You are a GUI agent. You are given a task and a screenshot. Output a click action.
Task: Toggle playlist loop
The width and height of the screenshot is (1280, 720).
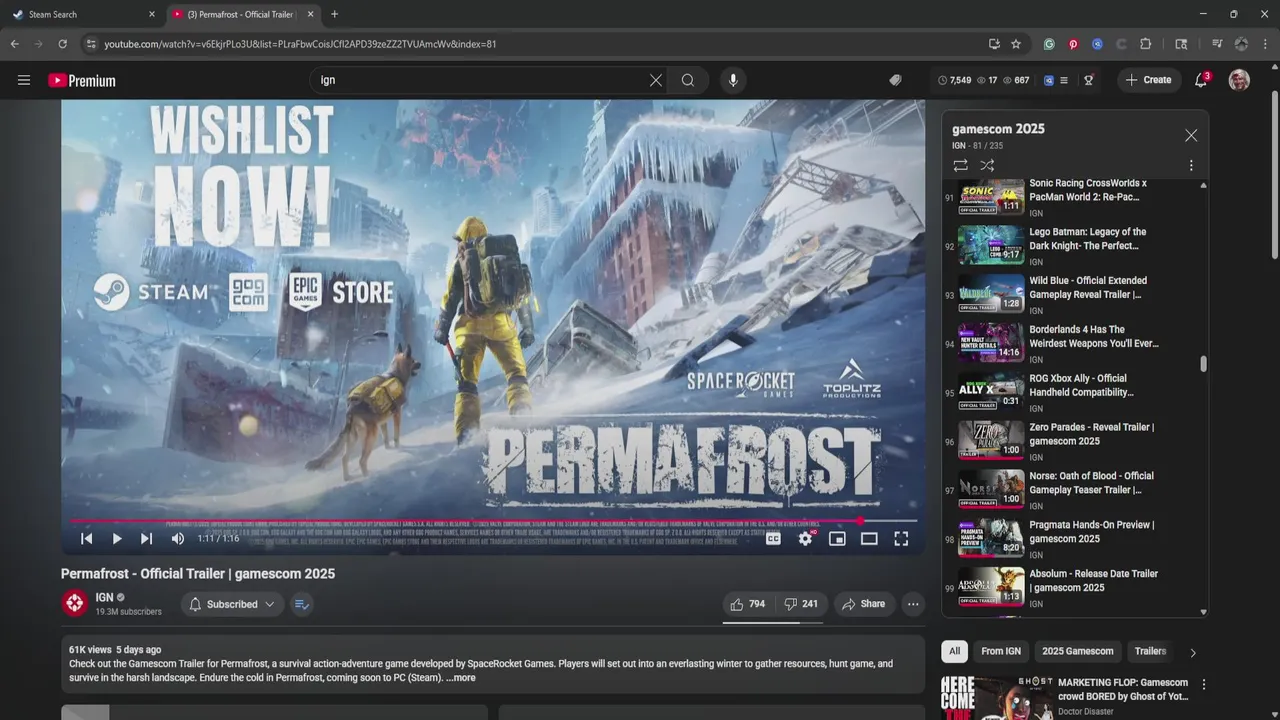(x=960, y=165)
